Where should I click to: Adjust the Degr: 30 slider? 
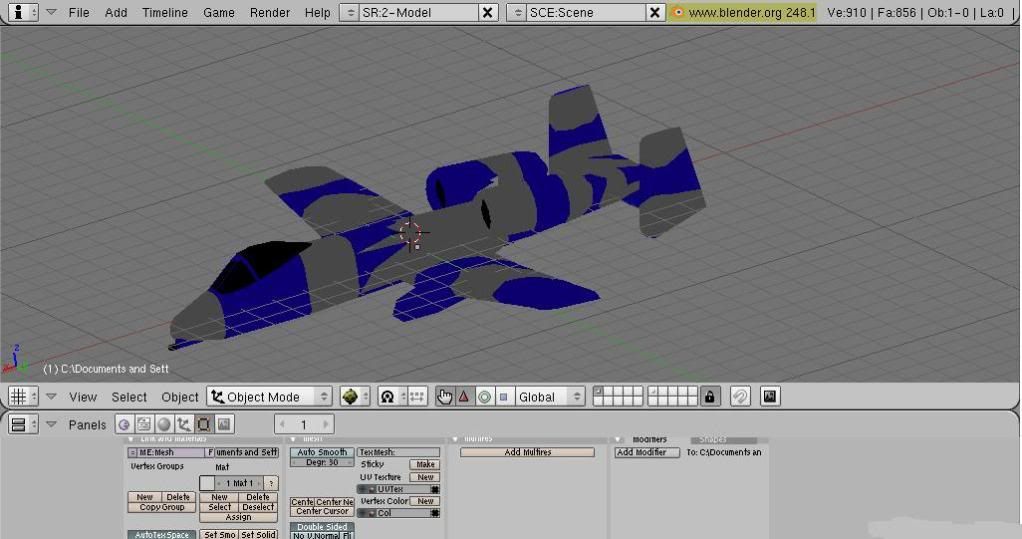click(322, 462)
